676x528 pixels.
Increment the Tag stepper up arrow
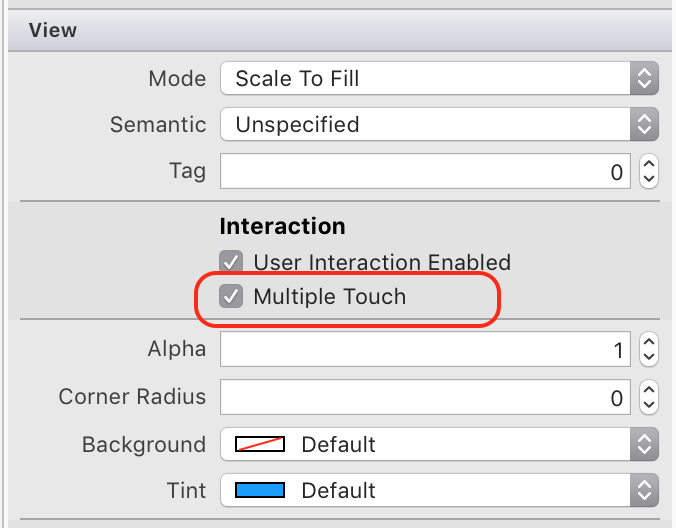649,164
